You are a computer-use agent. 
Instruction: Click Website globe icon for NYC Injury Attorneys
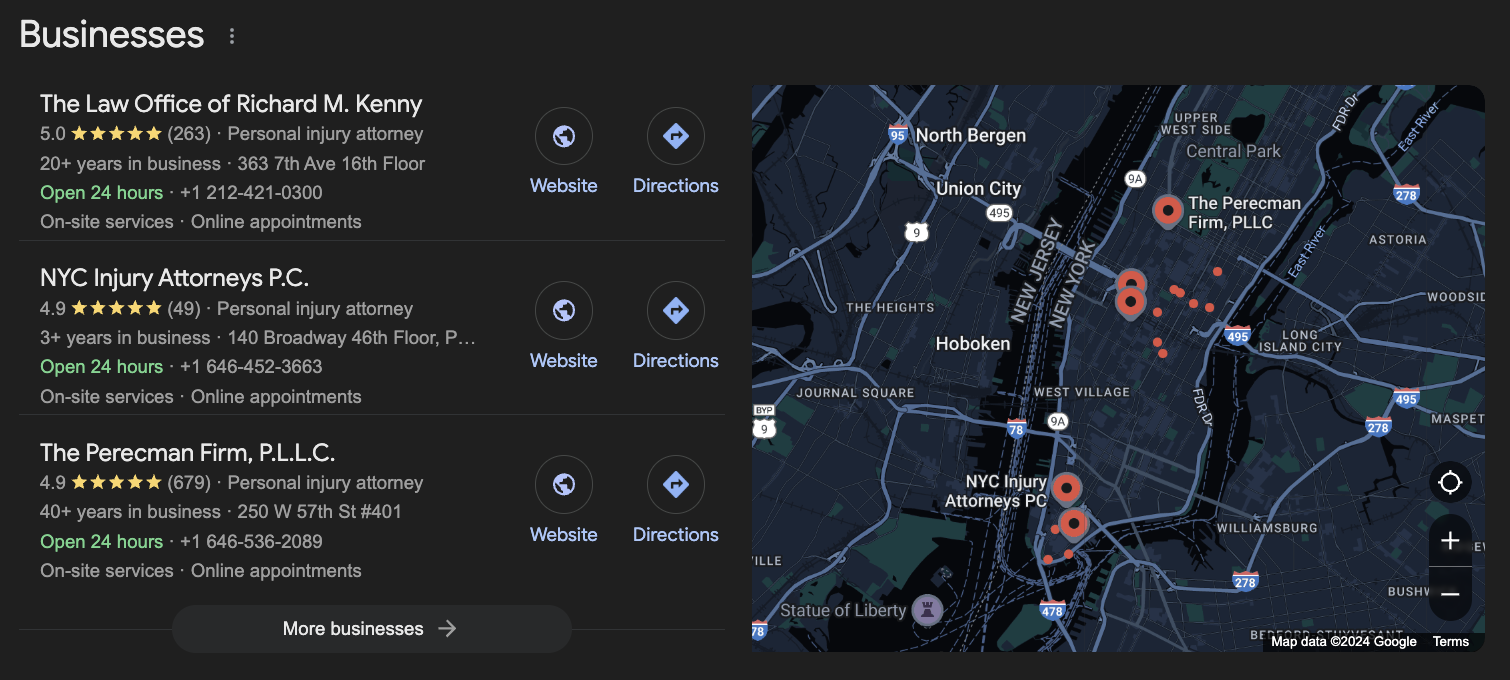tap(564, 311)
